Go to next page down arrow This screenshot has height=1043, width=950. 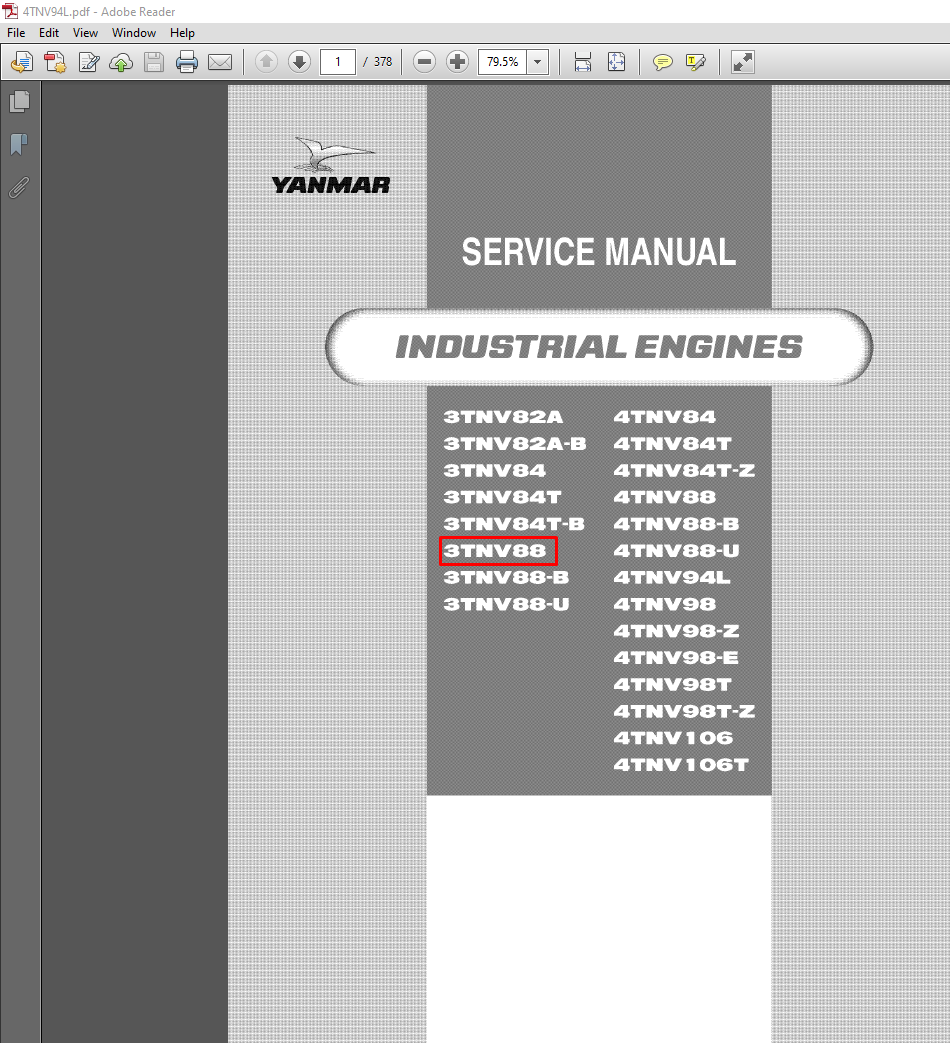tap(299, 62)
